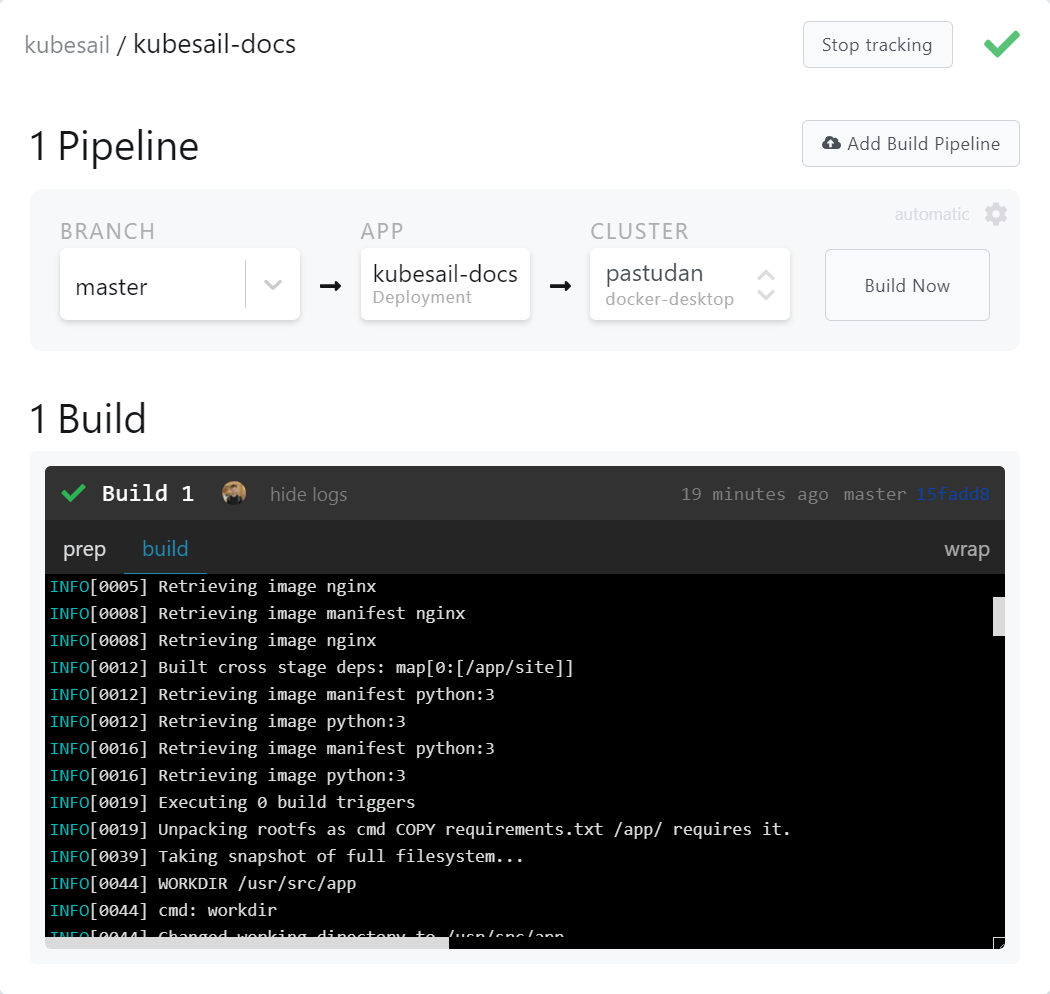Click the Build Now button

(x=907, y=285)
